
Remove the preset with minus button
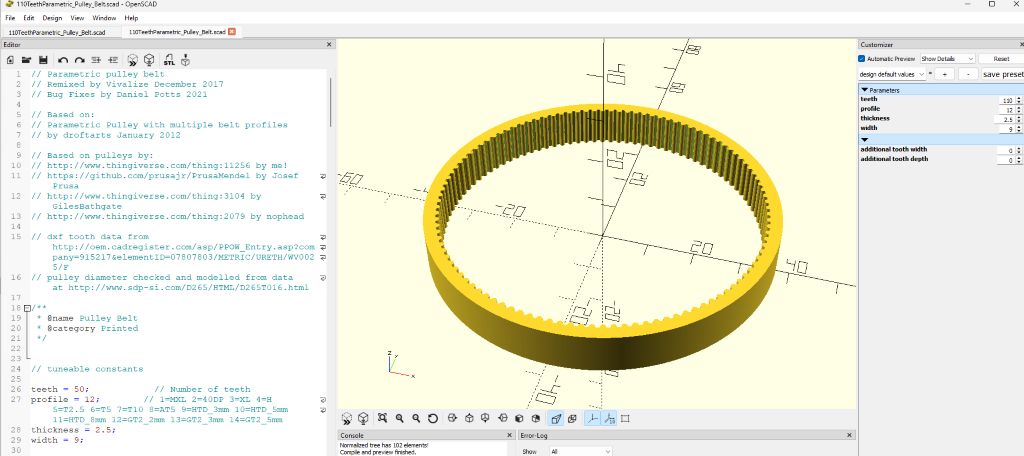tap(968, 74)
